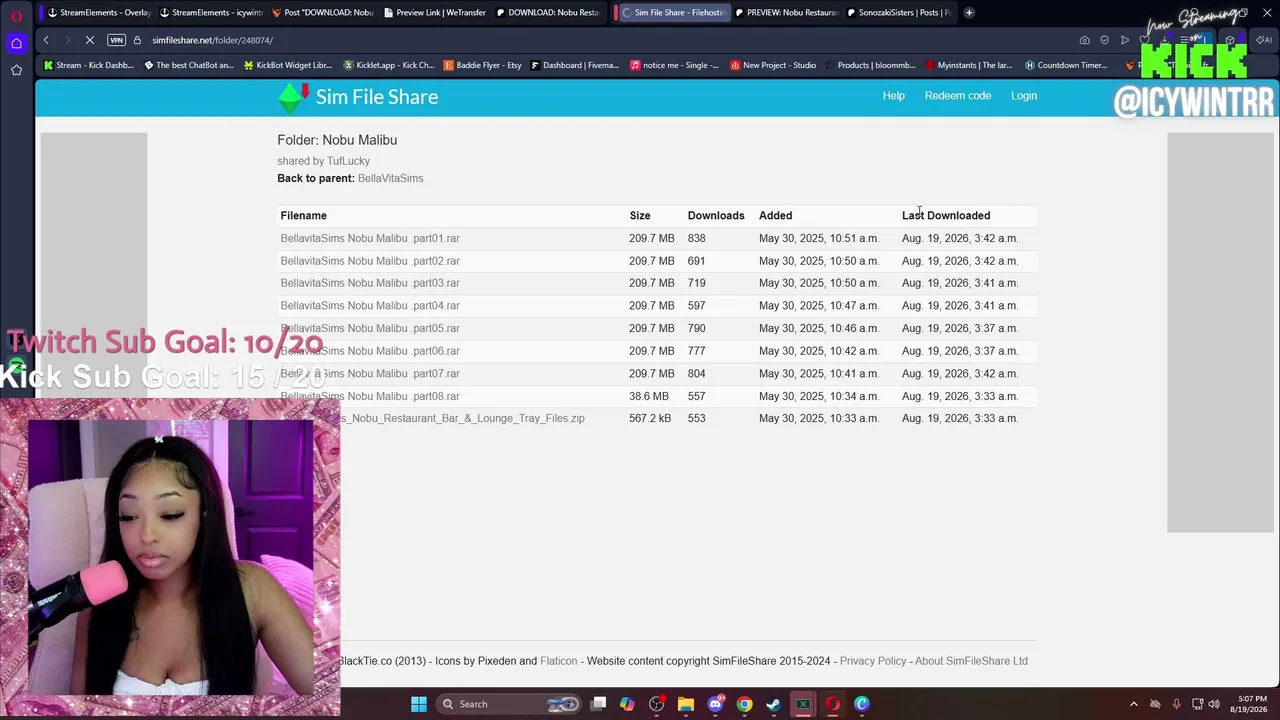Viewport: 1280px width, 720px height.
Task: Open the New Project - Studio bookmark
Action: 773,66
